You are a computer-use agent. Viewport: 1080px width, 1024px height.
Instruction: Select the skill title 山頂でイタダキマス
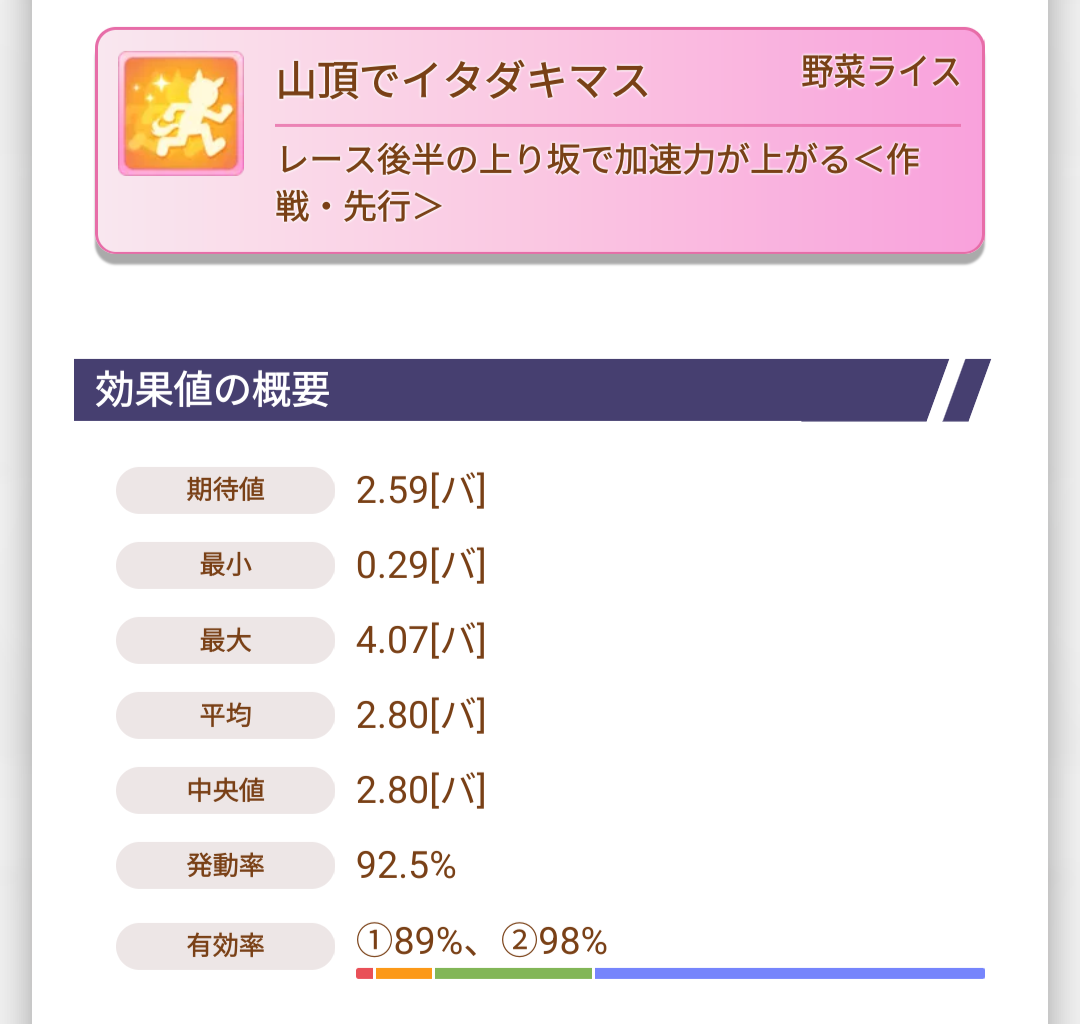(463, 81)
